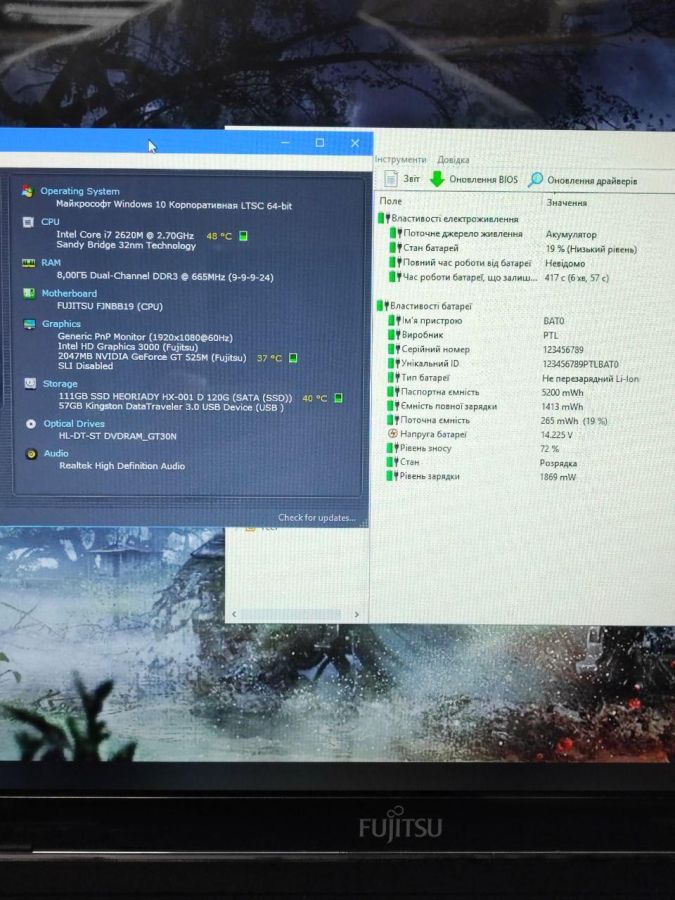
Task: Click the 14.225 V value
Action: point(556,435)
